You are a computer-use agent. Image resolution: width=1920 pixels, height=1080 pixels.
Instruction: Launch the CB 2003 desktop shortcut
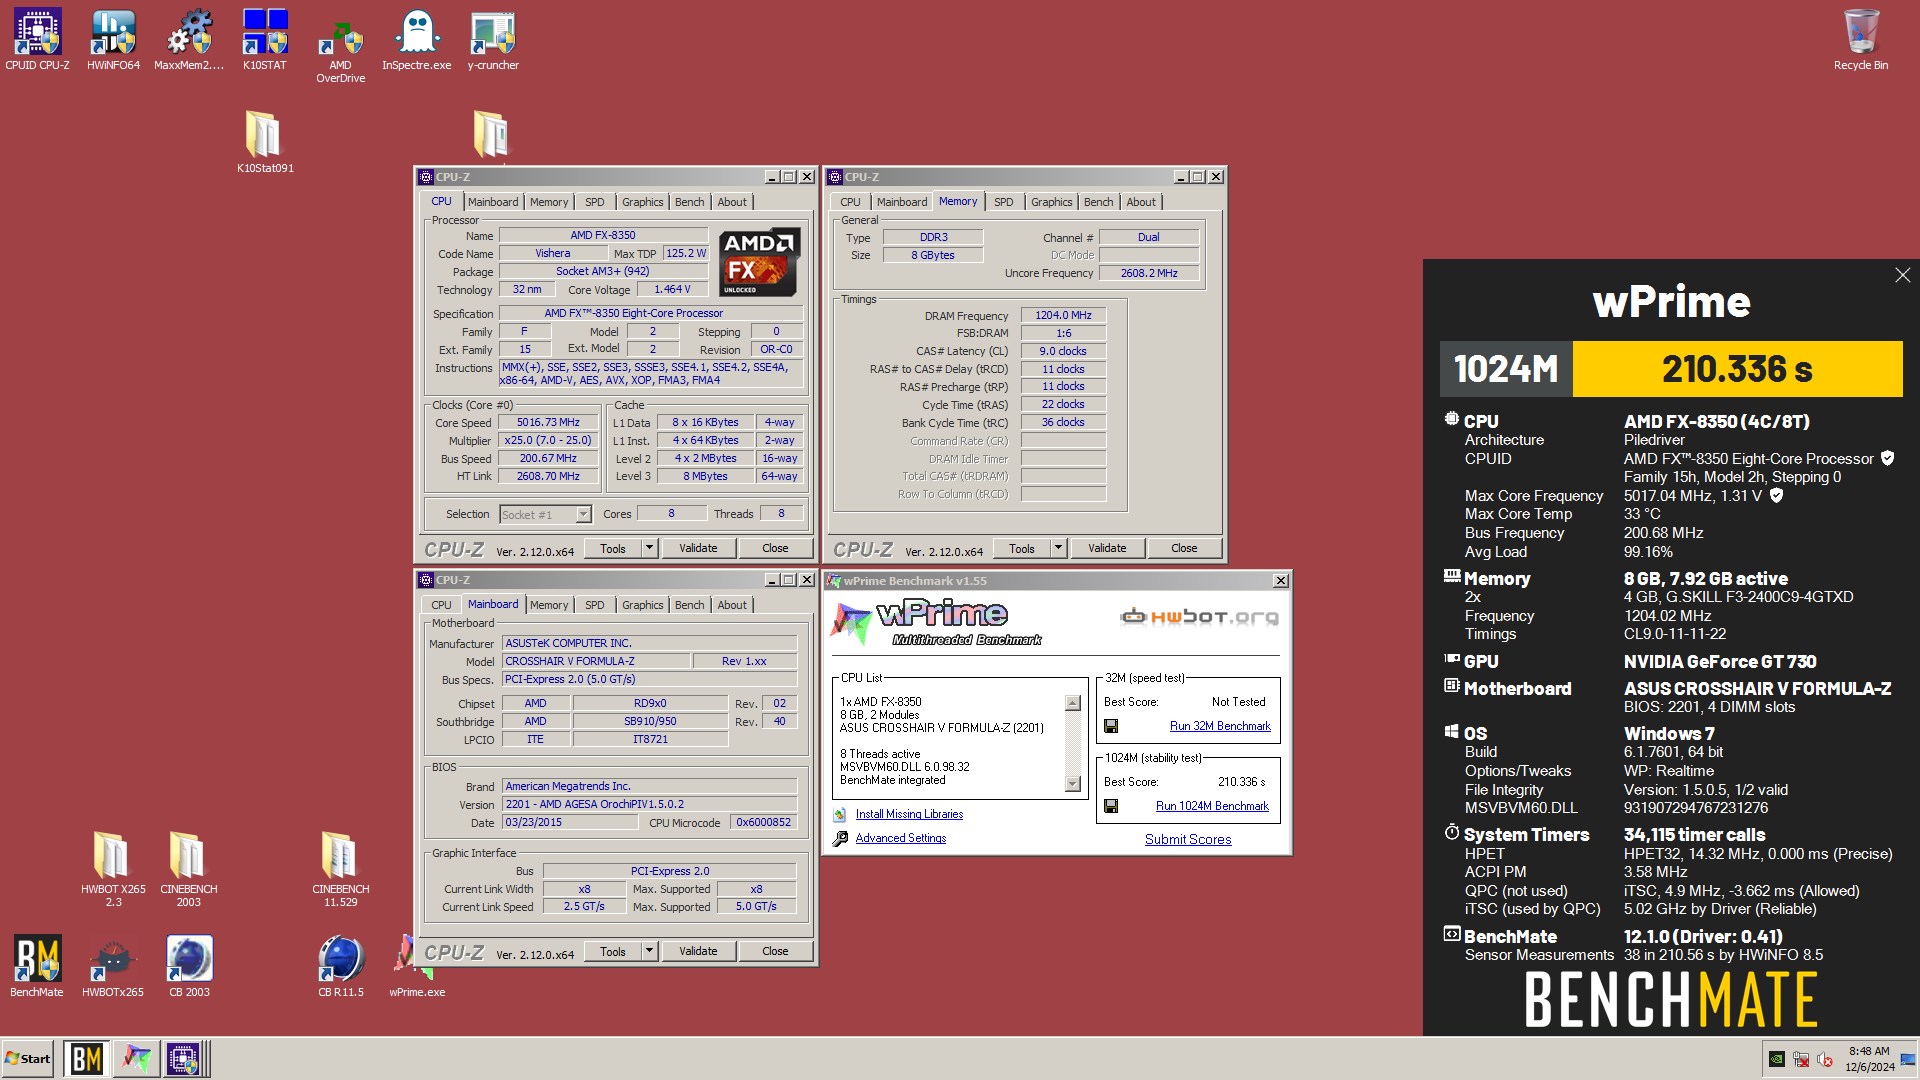(189, 966)
